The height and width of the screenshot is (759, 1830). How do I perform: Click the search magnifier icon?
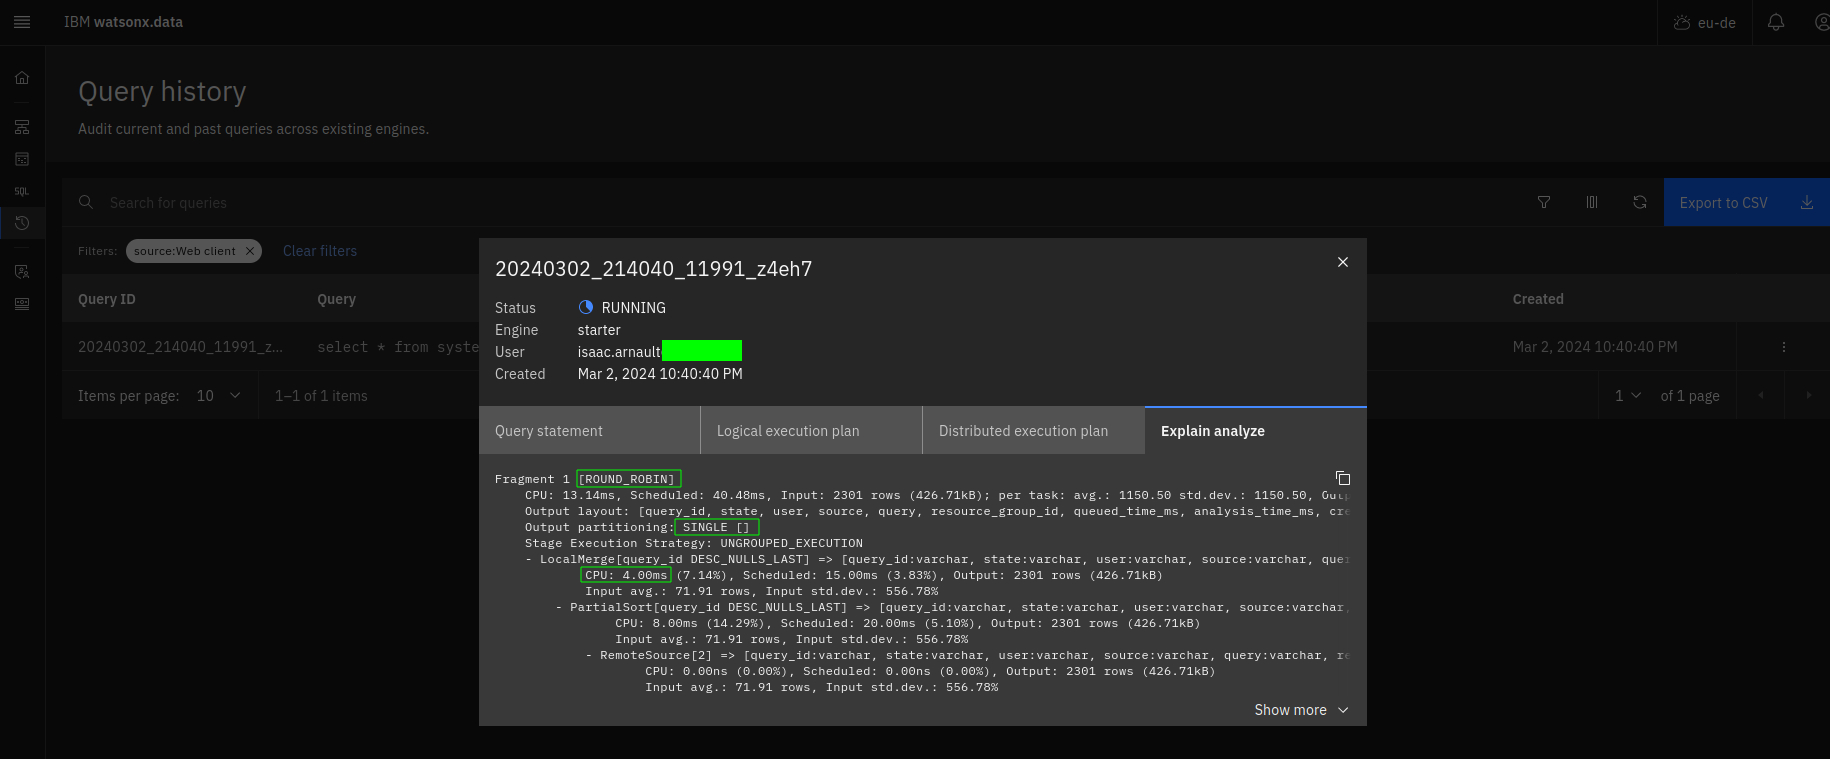[x=86, y=202]
